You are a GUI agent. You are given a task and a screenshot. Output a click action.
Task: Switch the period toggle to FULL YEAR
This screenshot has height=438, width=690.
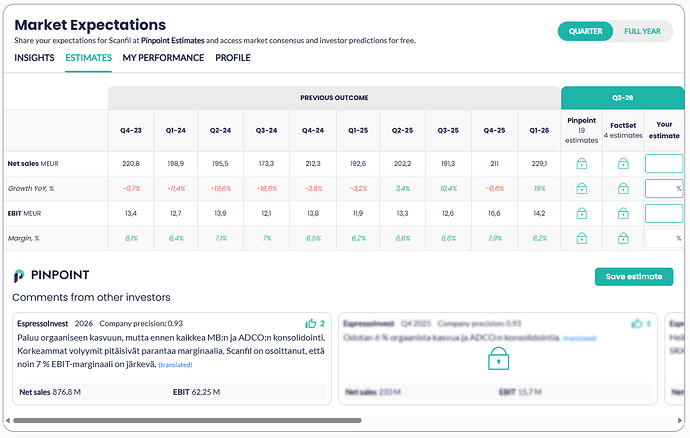642,31
